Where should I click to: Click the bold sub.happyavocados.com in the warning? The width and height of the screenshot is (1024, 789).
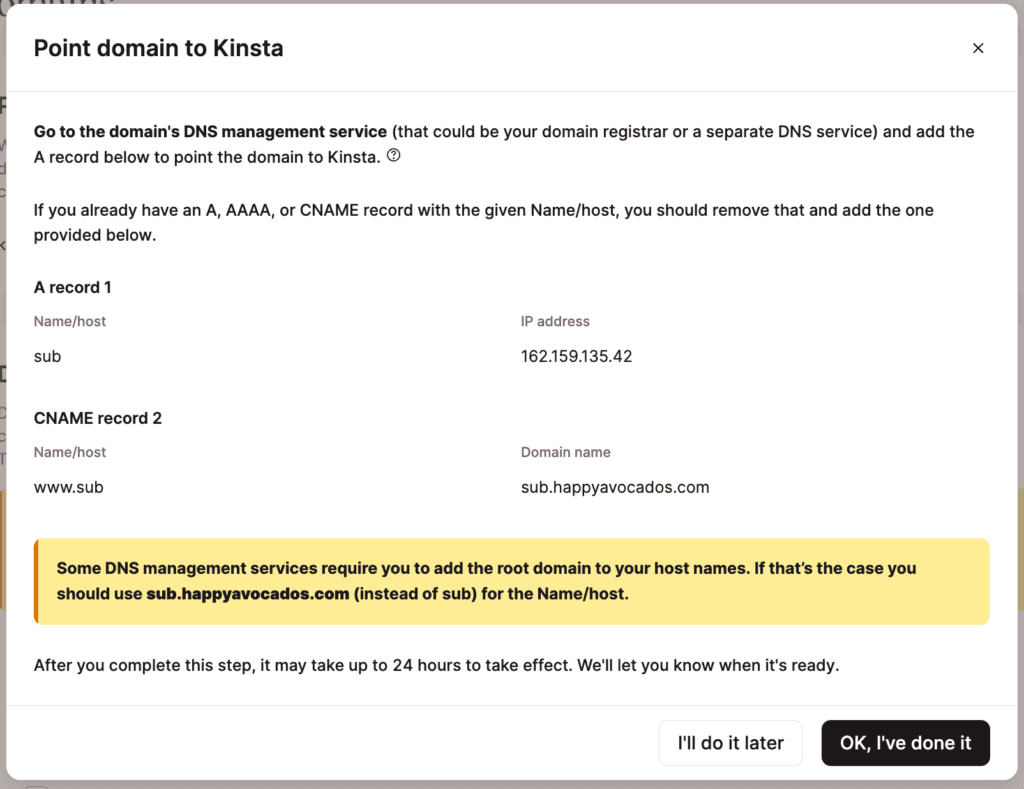(247, 593)
